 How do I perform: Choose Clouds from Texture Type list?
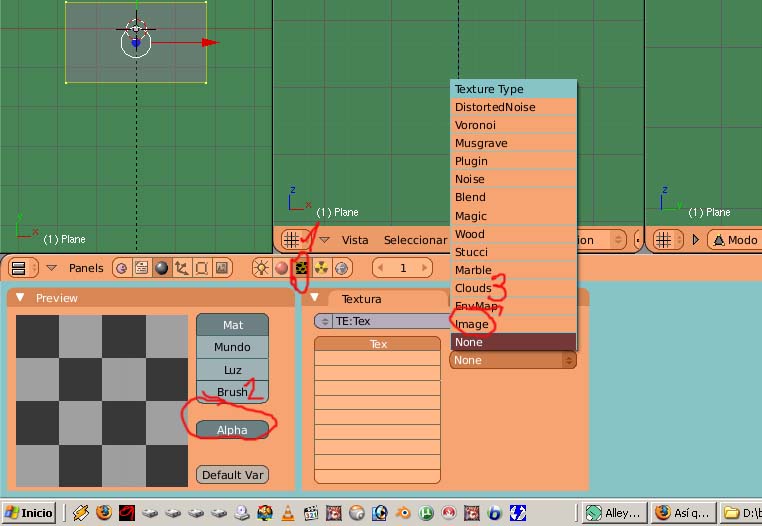(x=473, y=288)
